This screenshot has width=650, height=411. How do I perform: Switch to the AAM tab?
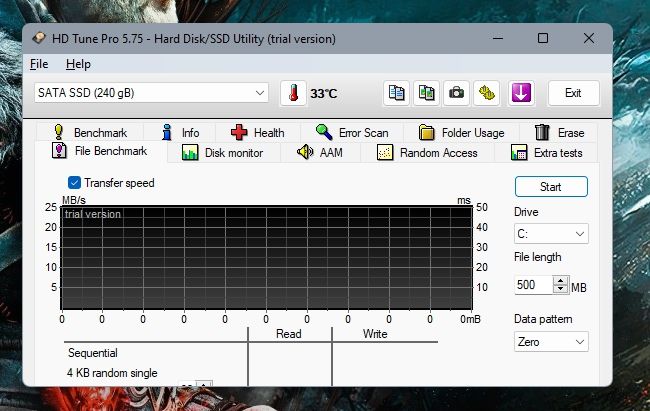click(320, 153)
